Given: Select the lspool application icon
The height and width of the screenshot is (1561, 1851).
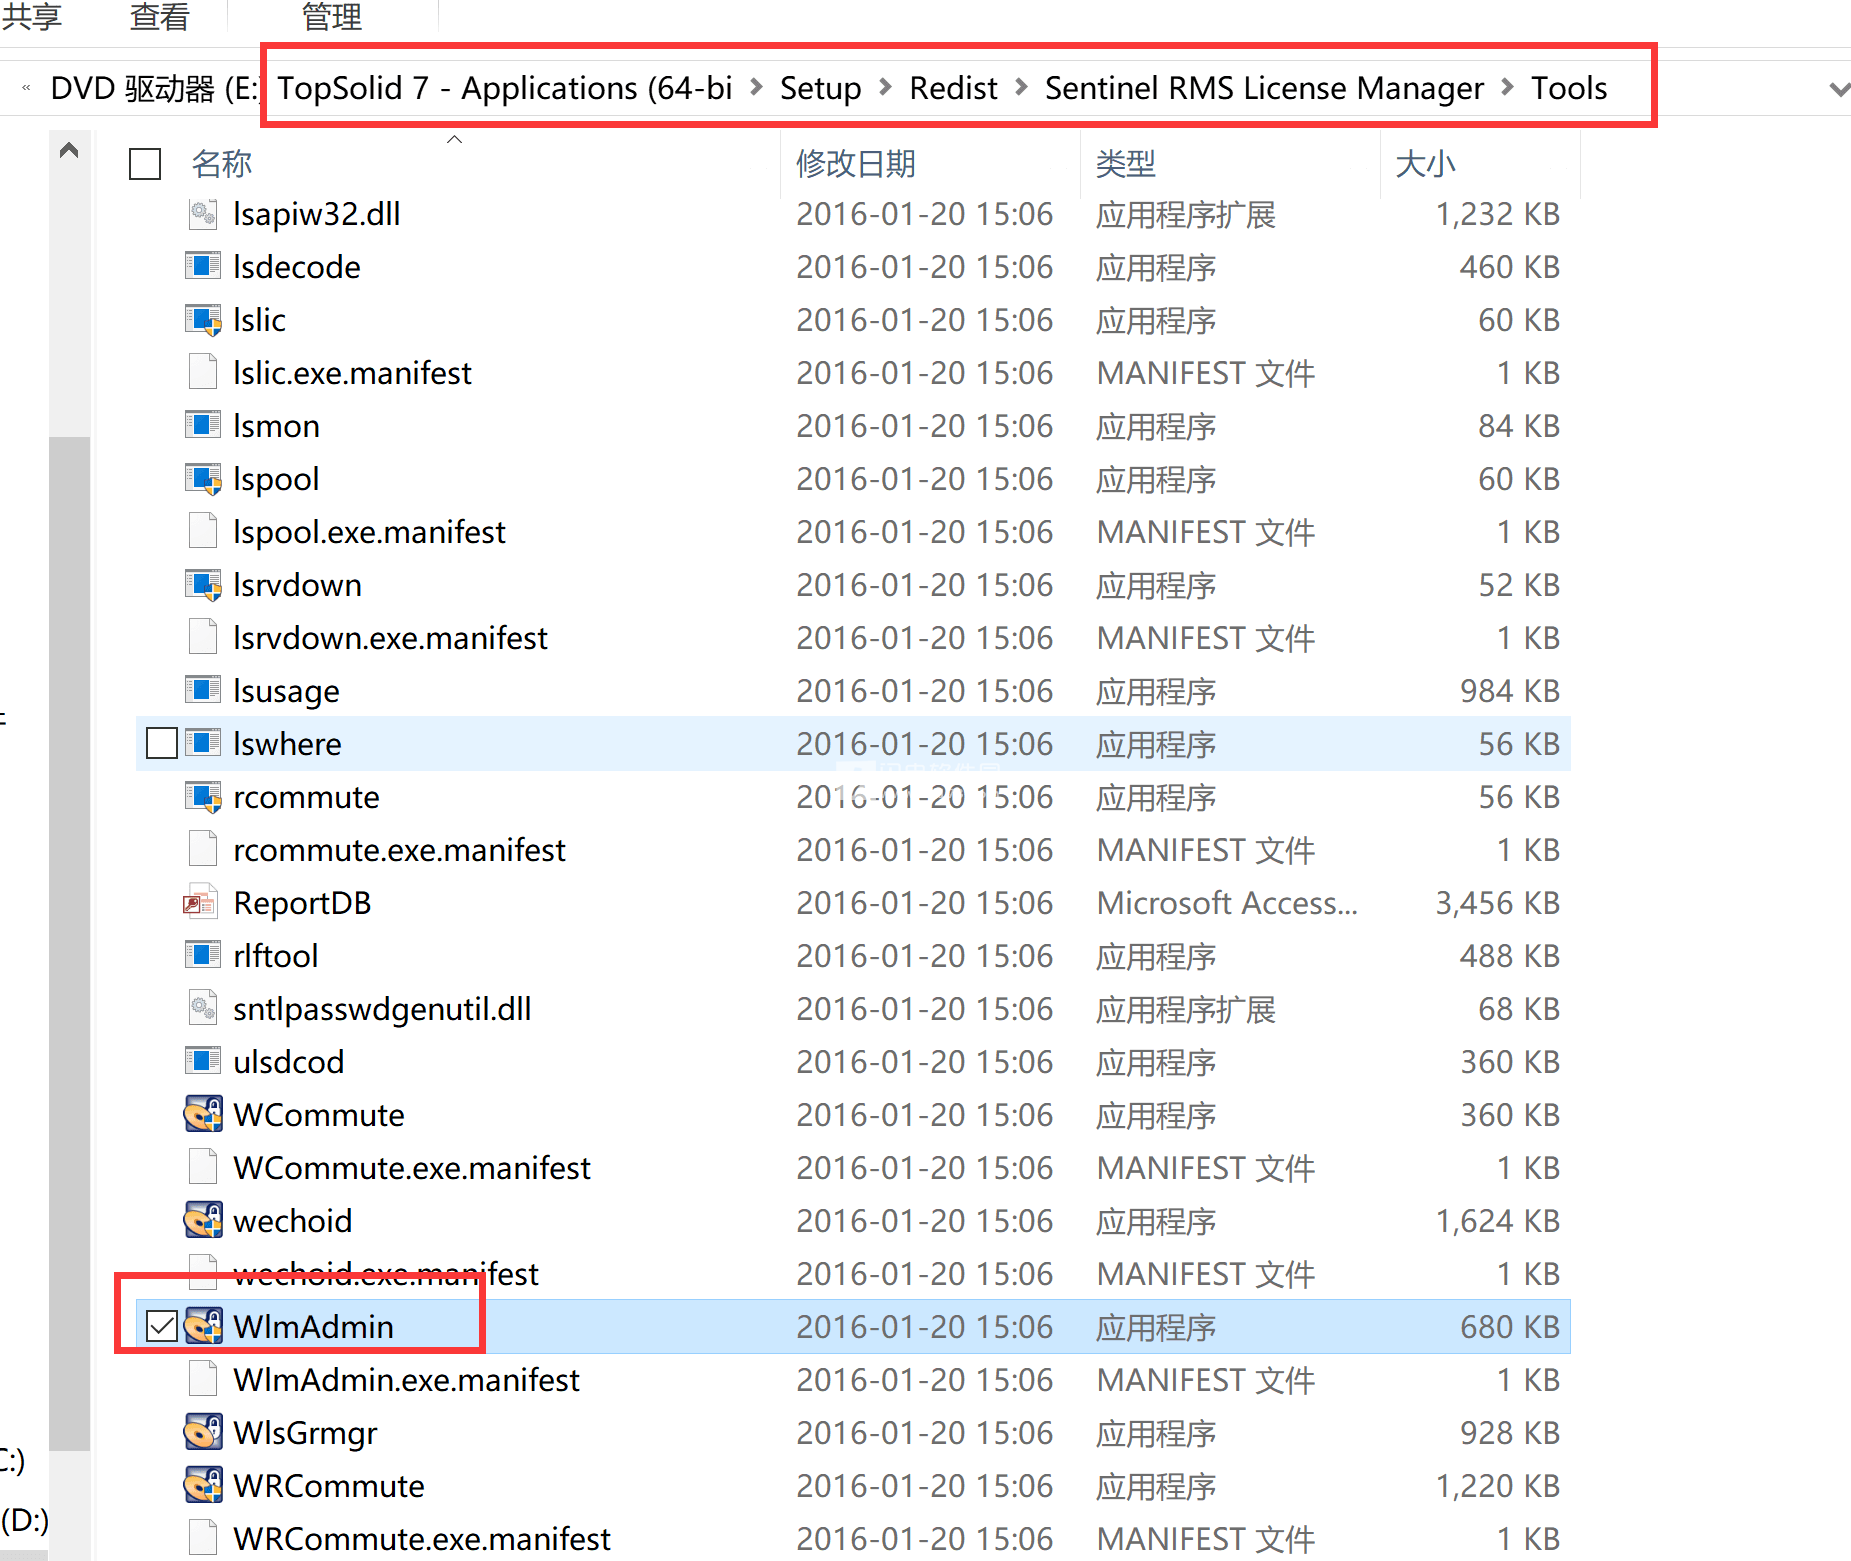Looking at the screenshot, I should coord(203,478).
